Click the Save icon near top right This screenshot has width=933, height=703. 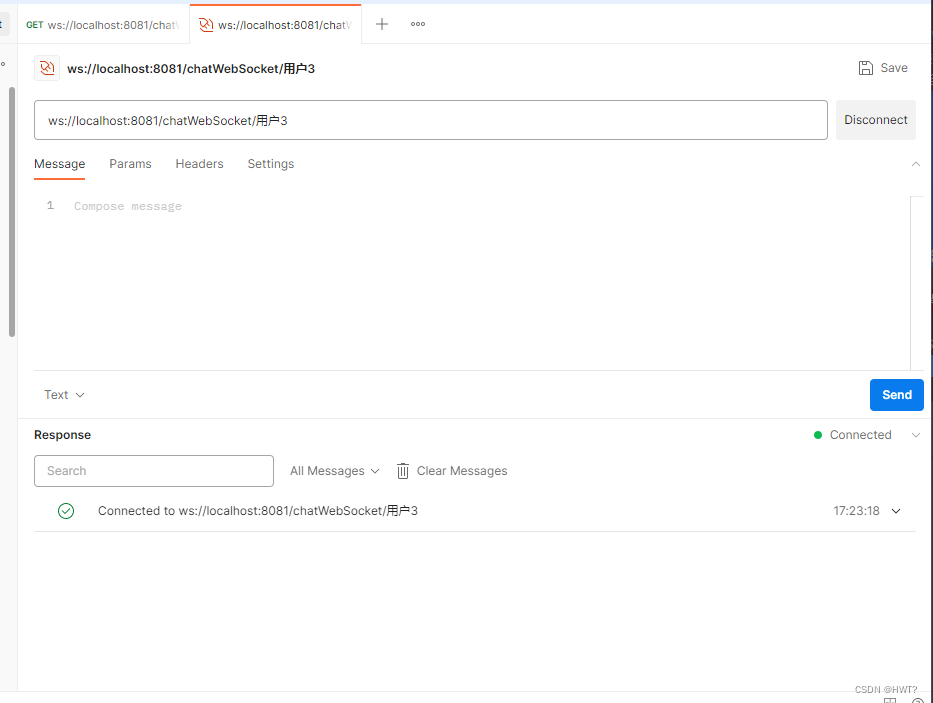[x=864, y=67]
